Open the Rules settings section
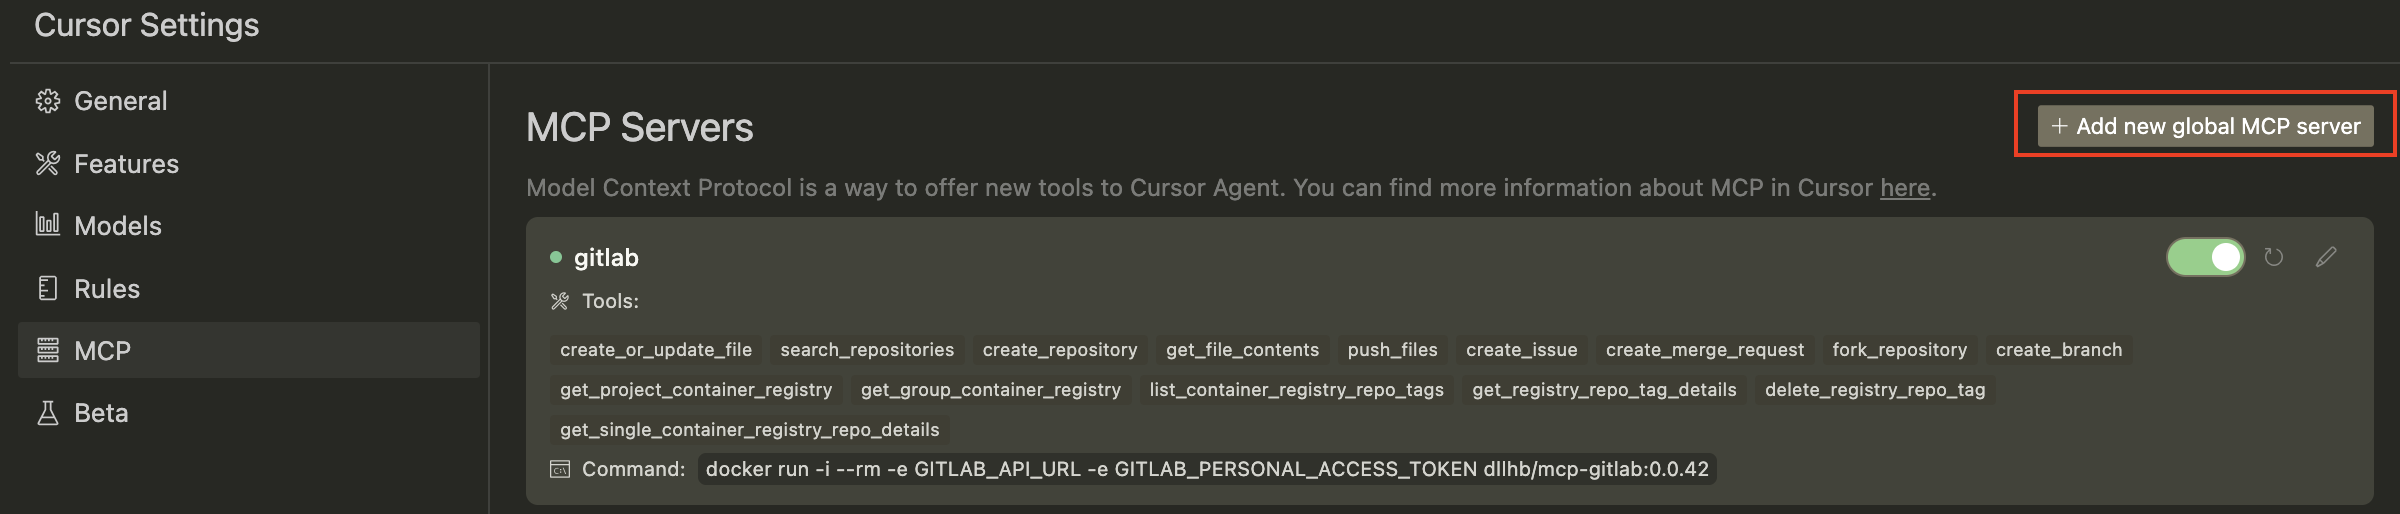Viewport: 2400px width, 514px height. (x=107, y=289)
